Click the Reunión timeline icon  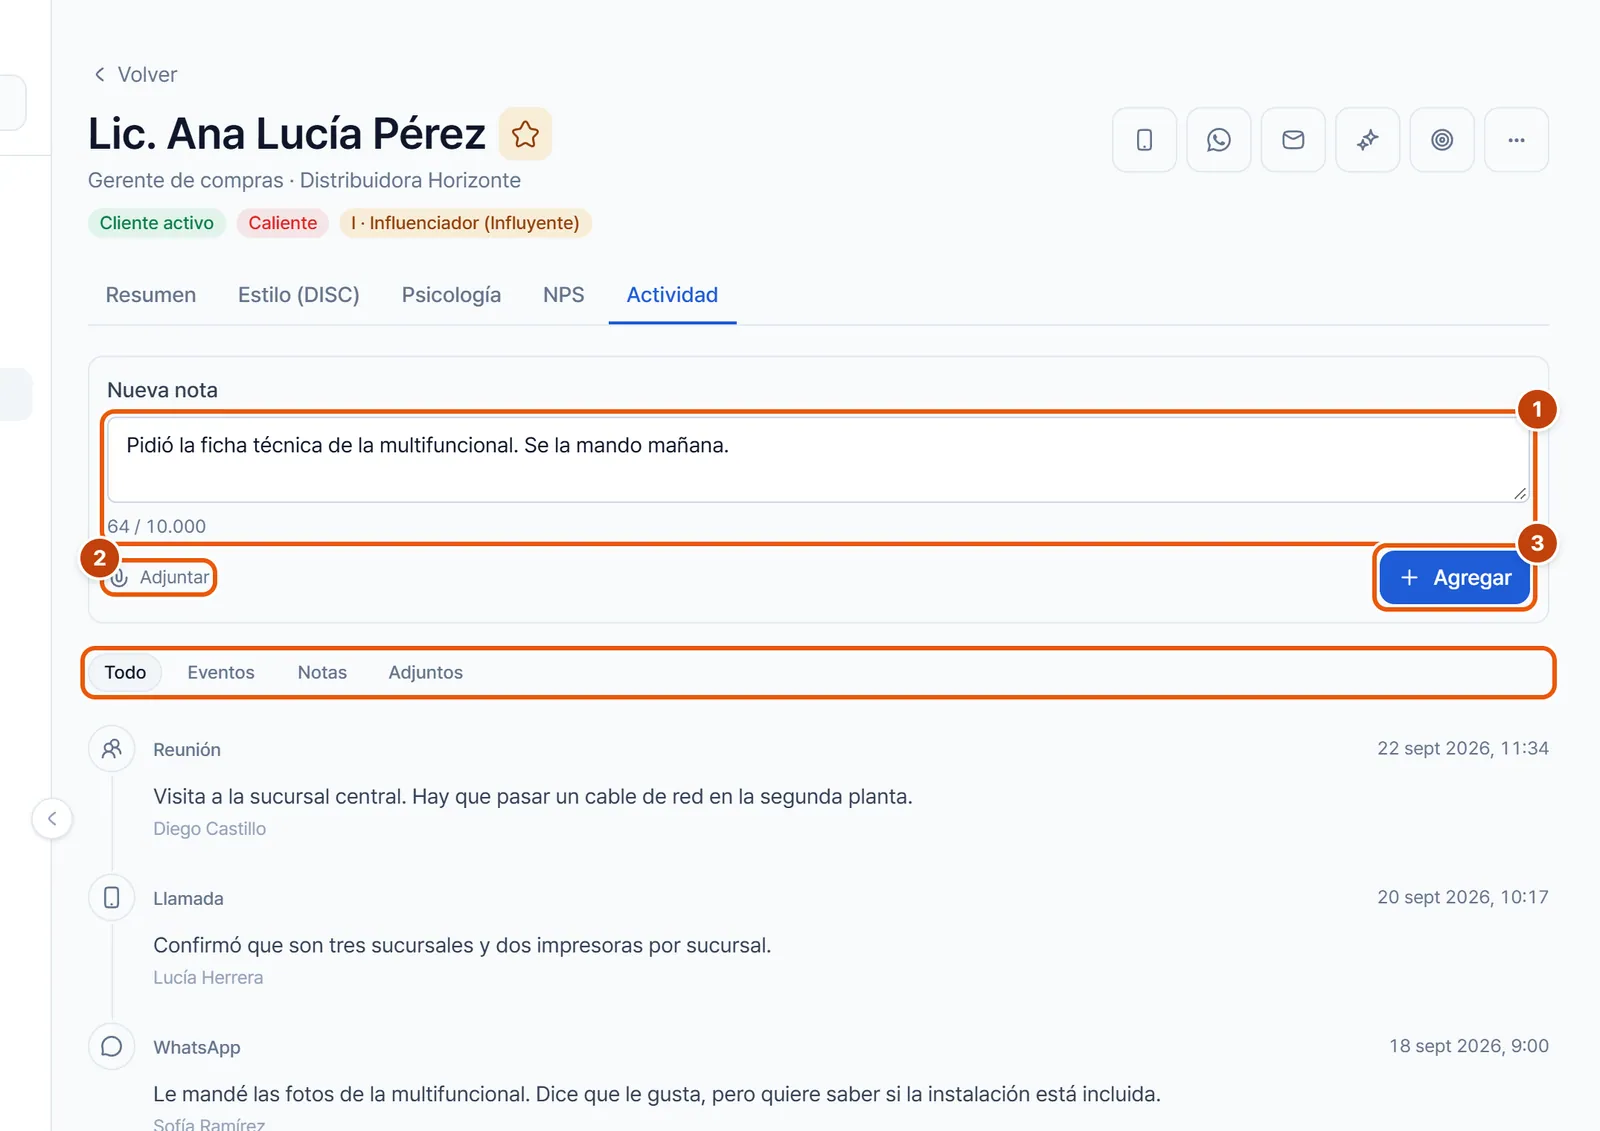(112, 749)
